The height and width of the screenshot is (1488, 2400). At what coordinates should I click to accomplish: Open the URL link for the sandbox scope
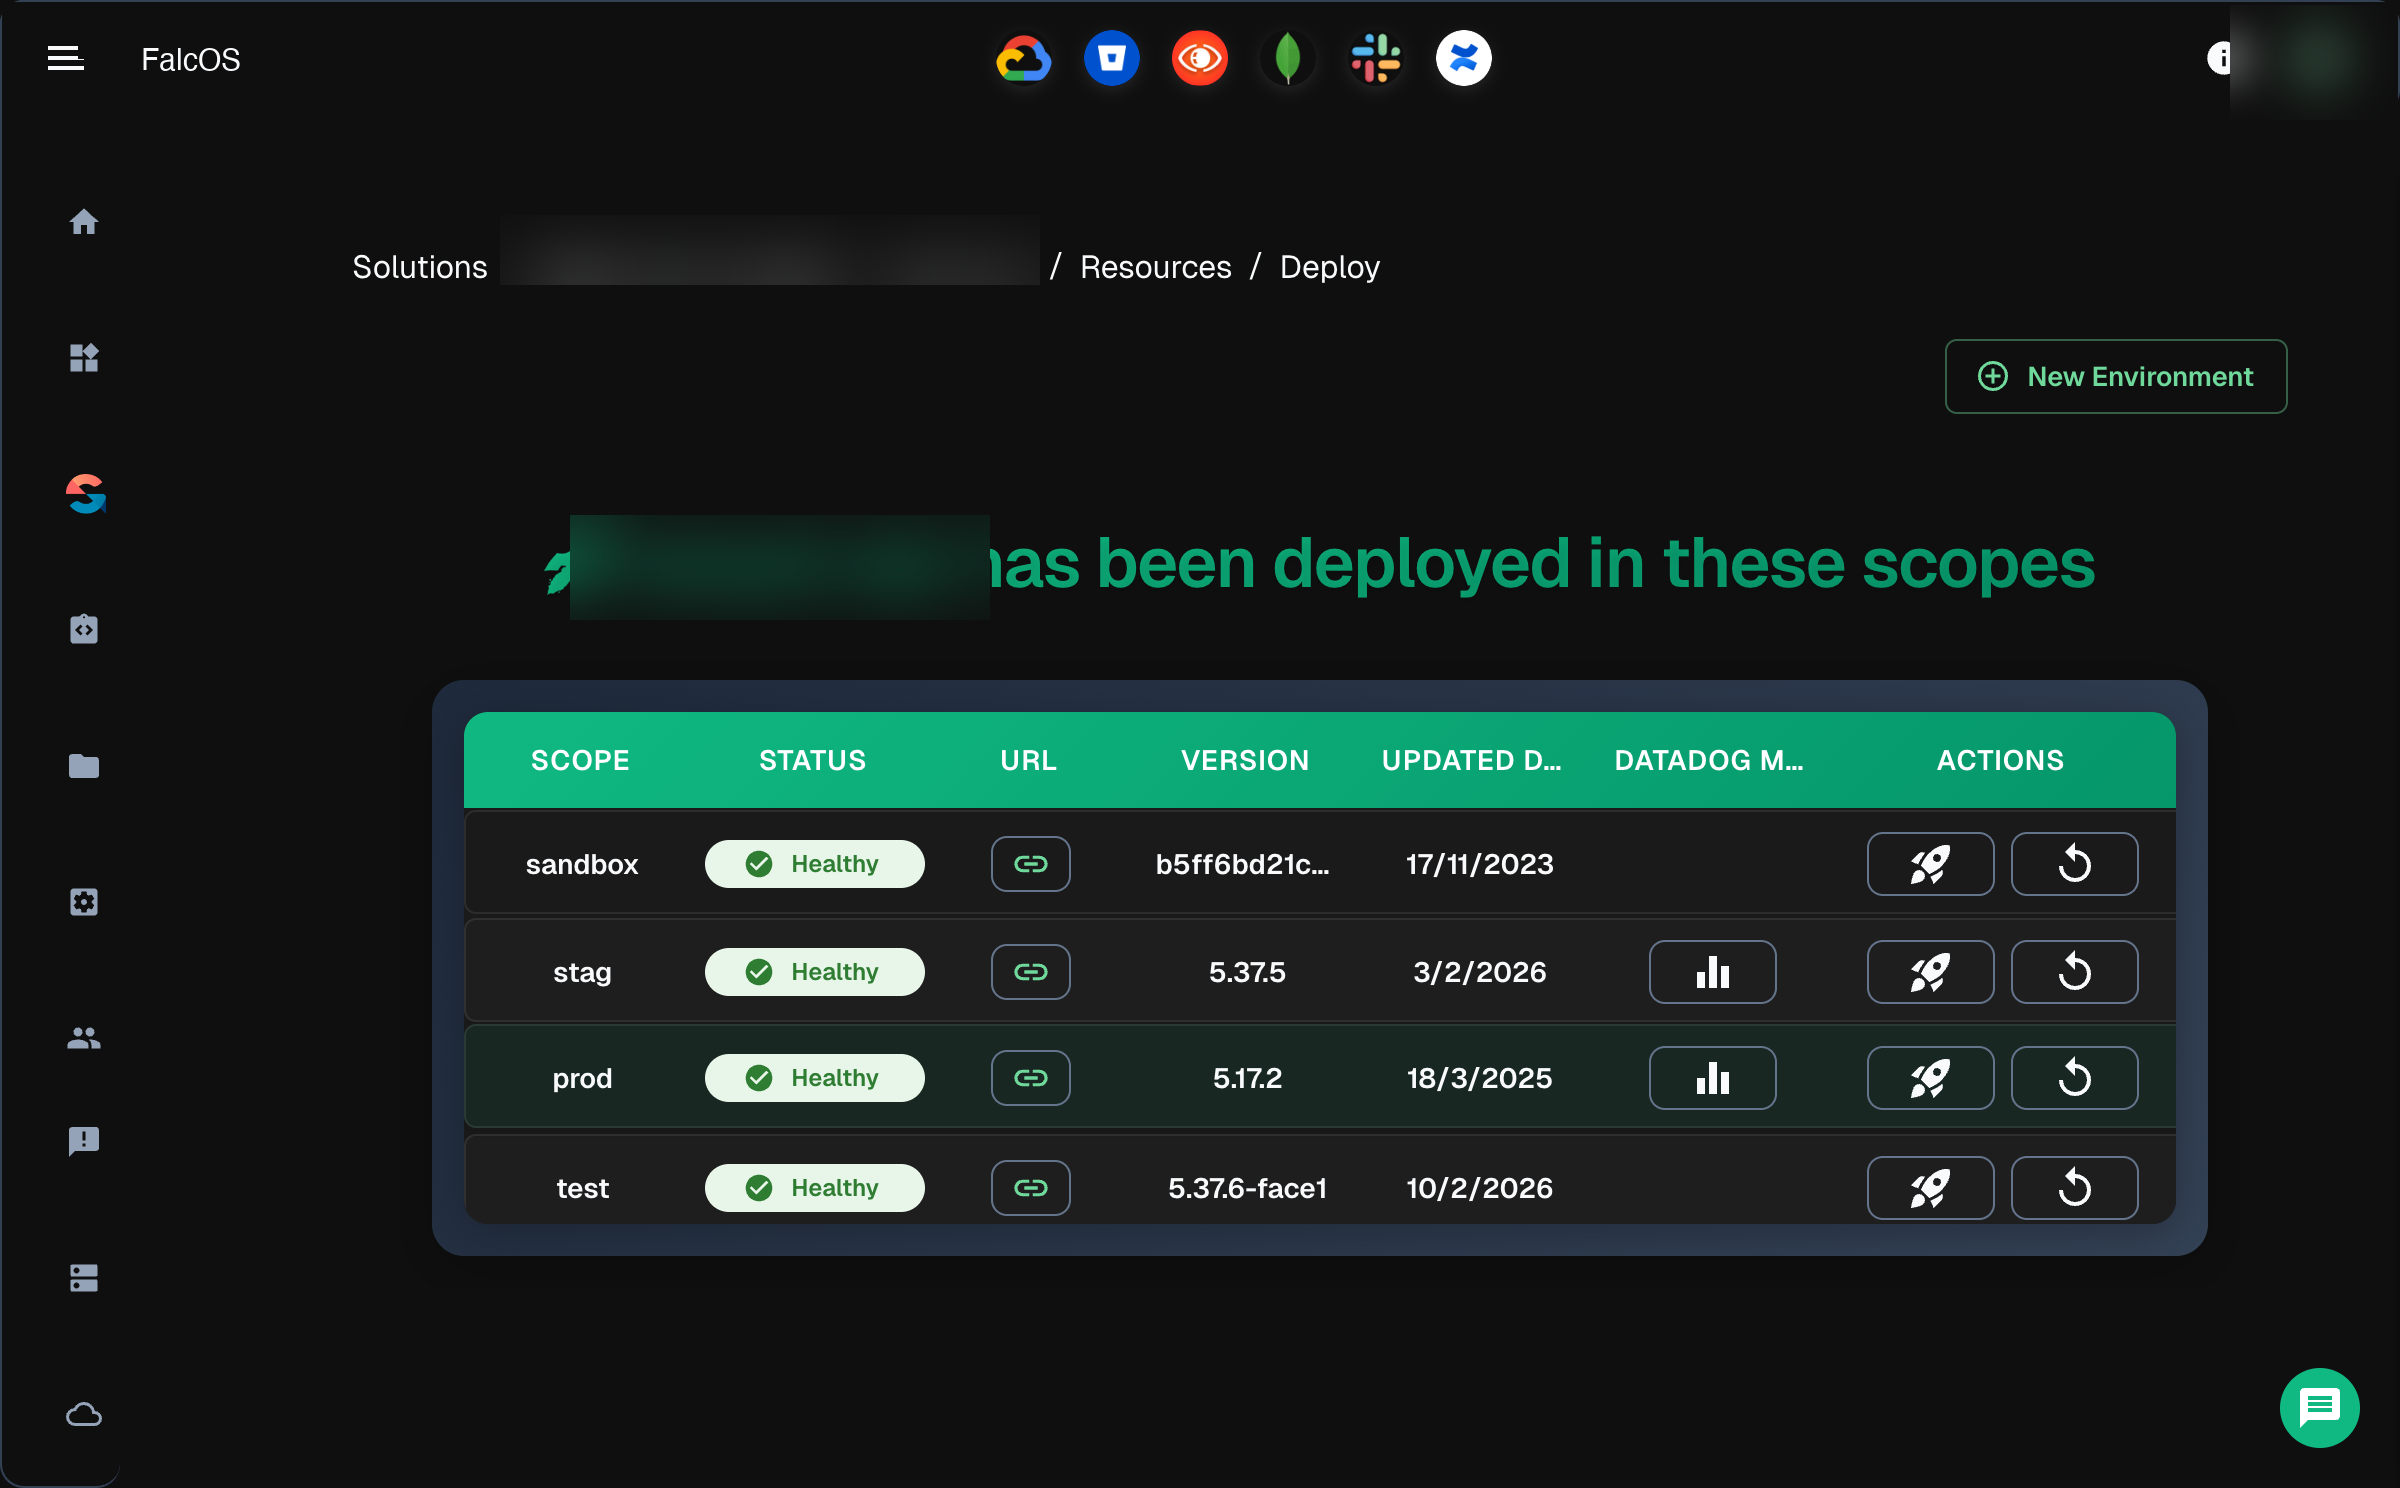coord(1030,863)
